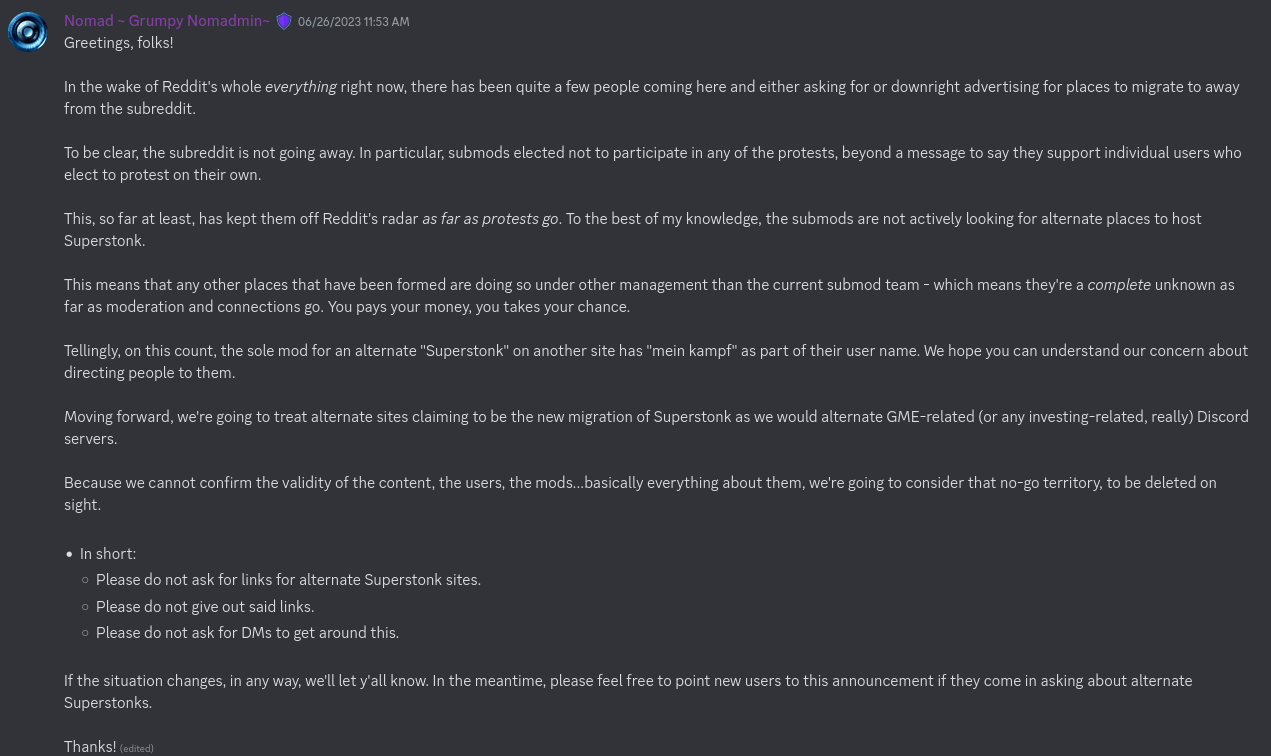Click "Please do not give out said links."
Viewport: 1271px width, 756px height.
pos(205,607)
